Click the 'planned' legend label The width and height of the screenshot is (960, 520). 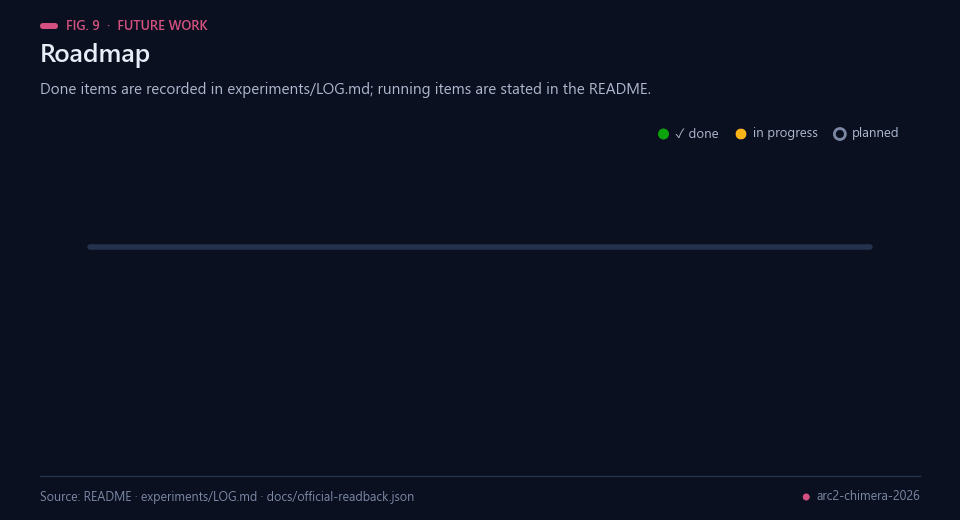click(875, 133)
